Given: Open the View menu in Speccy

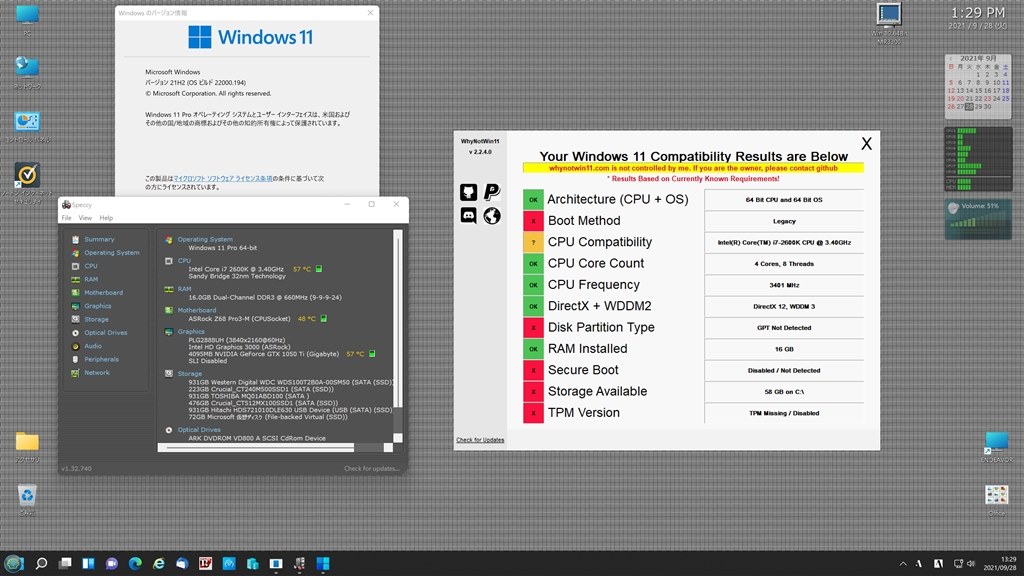Looking at the screenshot, I should (x=85, y=218).
